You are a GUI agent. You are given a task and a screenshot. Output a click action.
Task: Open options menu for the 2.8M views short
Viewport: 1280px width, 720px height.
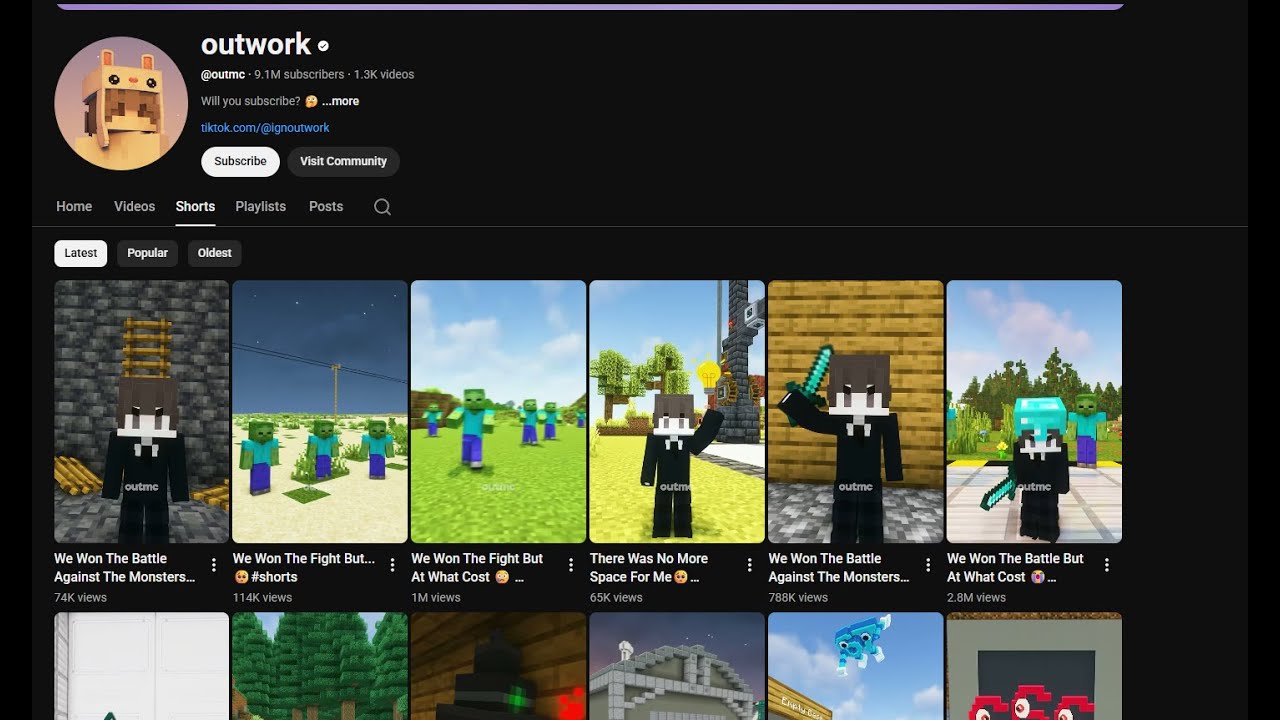click(x=1106, y=565)
